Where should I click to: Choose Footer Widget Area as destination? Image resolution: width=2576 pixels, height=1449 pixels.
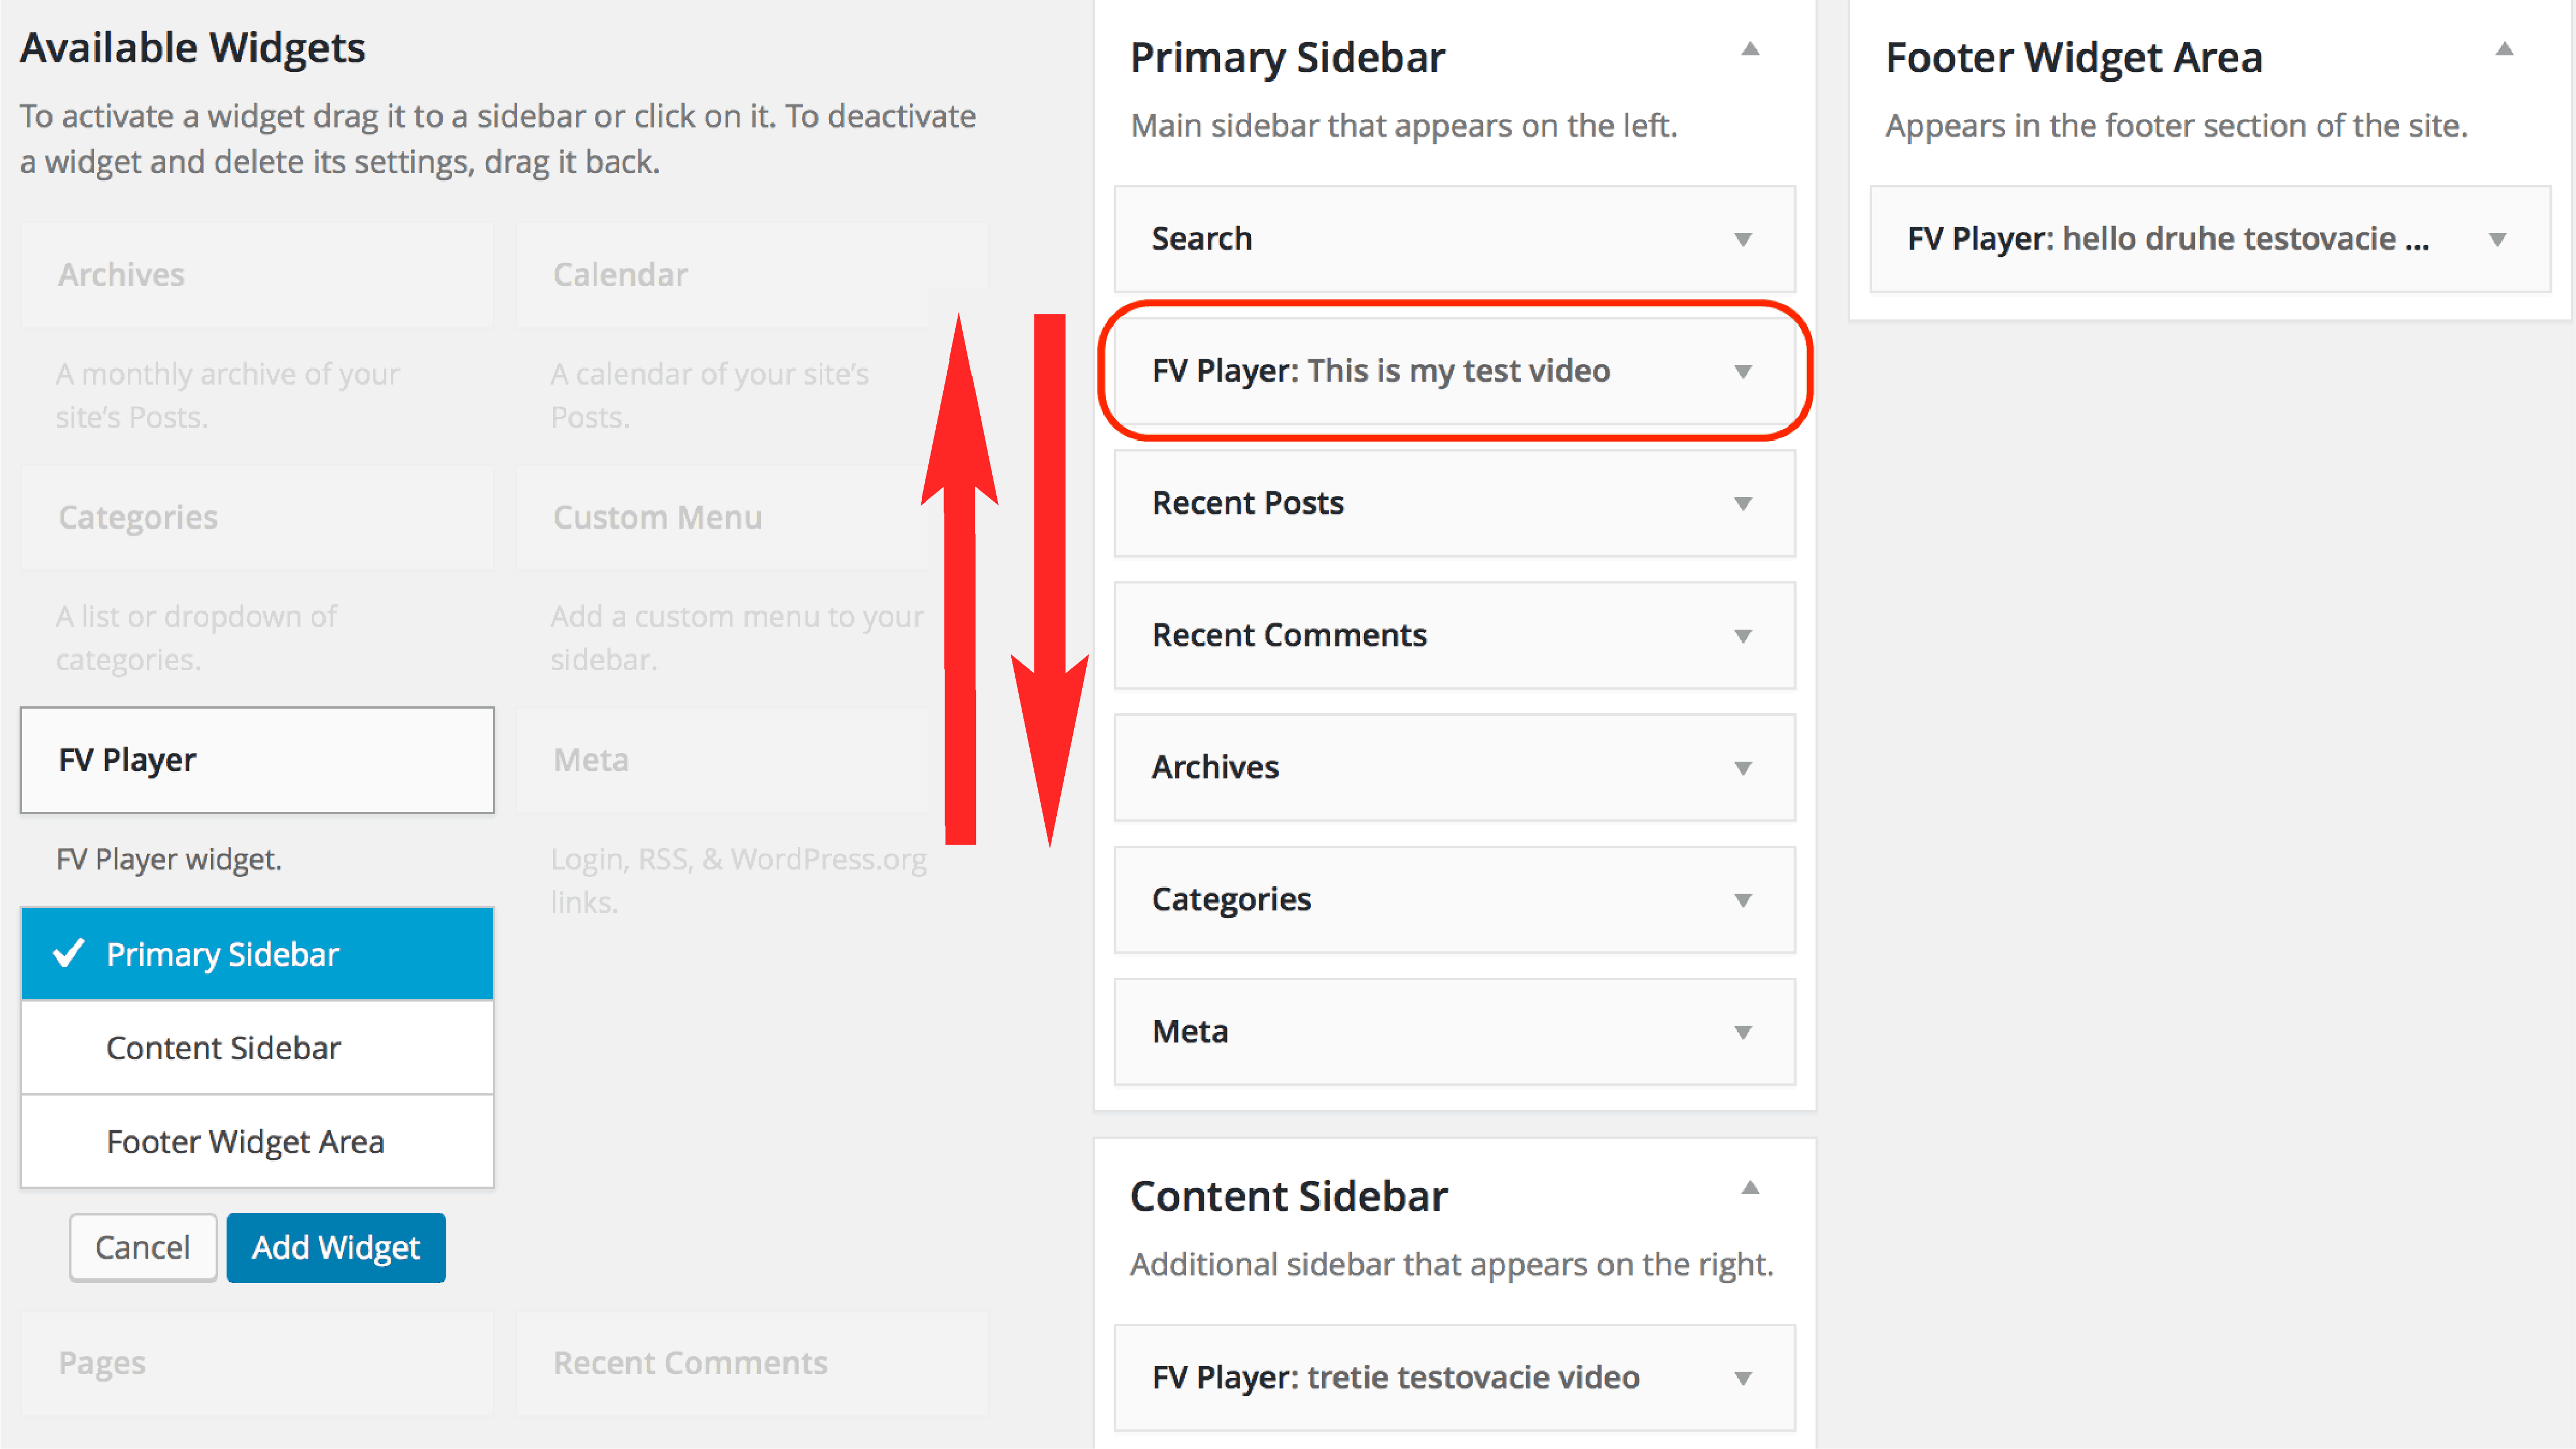257,1141
